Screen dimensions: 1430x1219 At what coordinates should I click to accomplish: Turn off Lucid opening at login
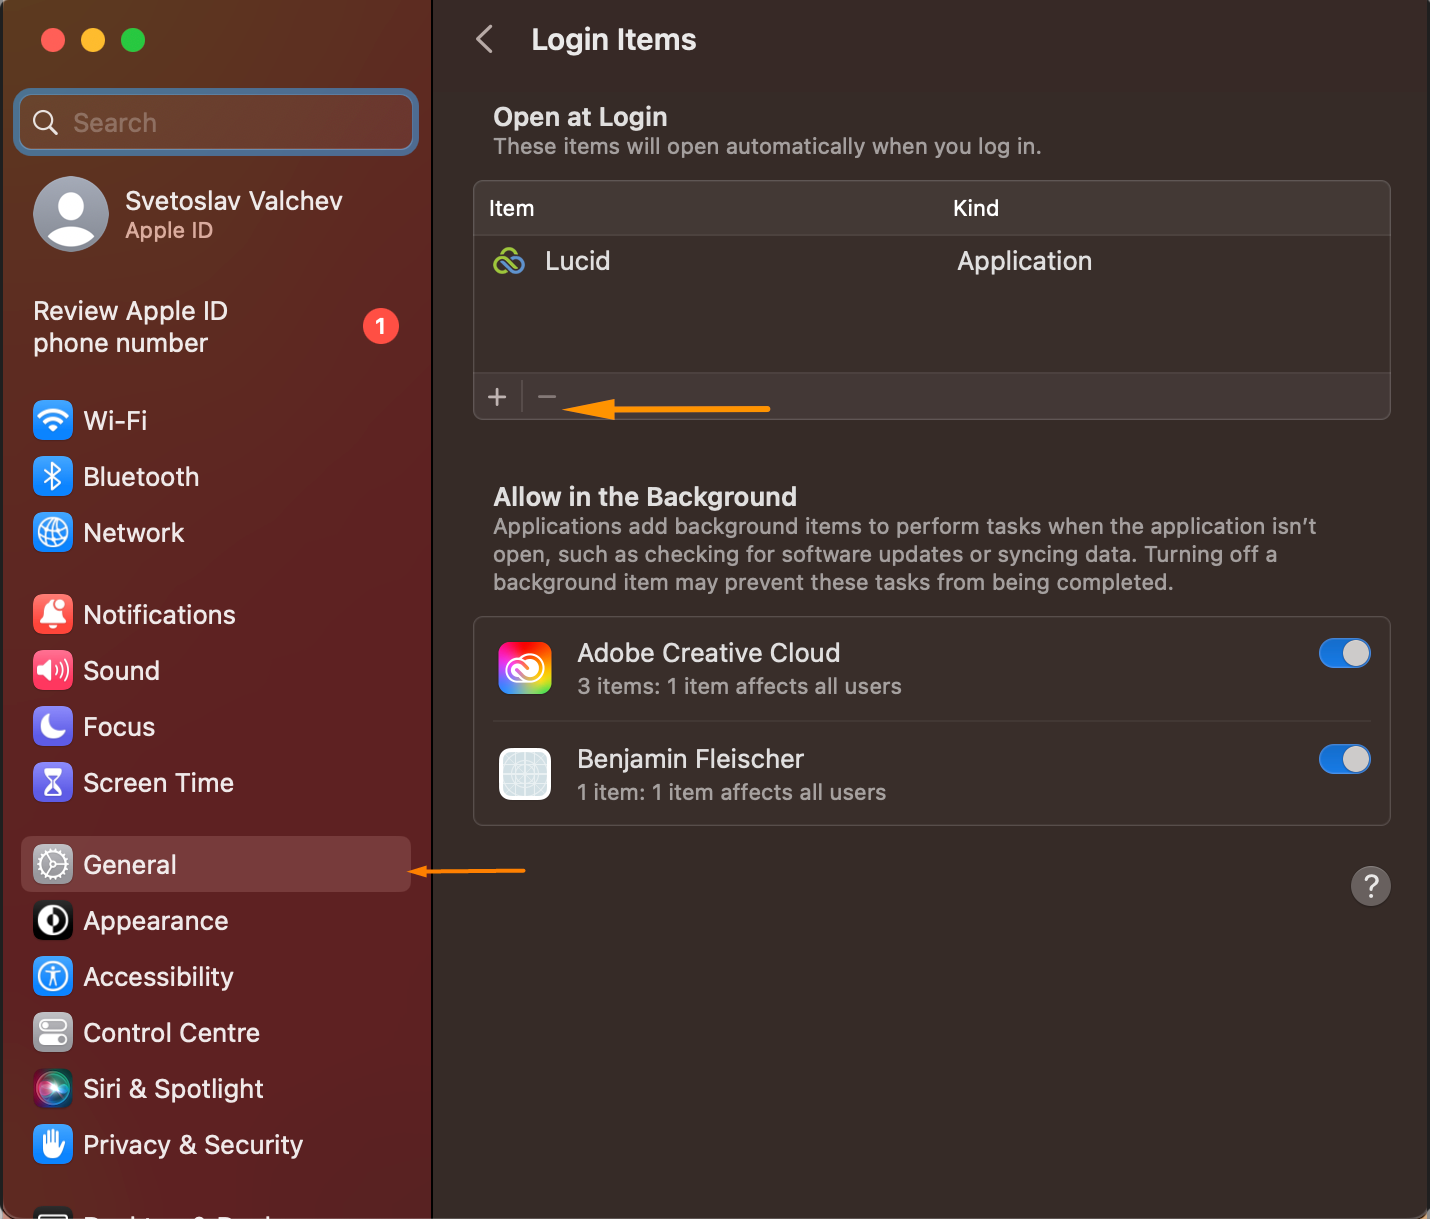pyautogui.click(x=547, y=396)
